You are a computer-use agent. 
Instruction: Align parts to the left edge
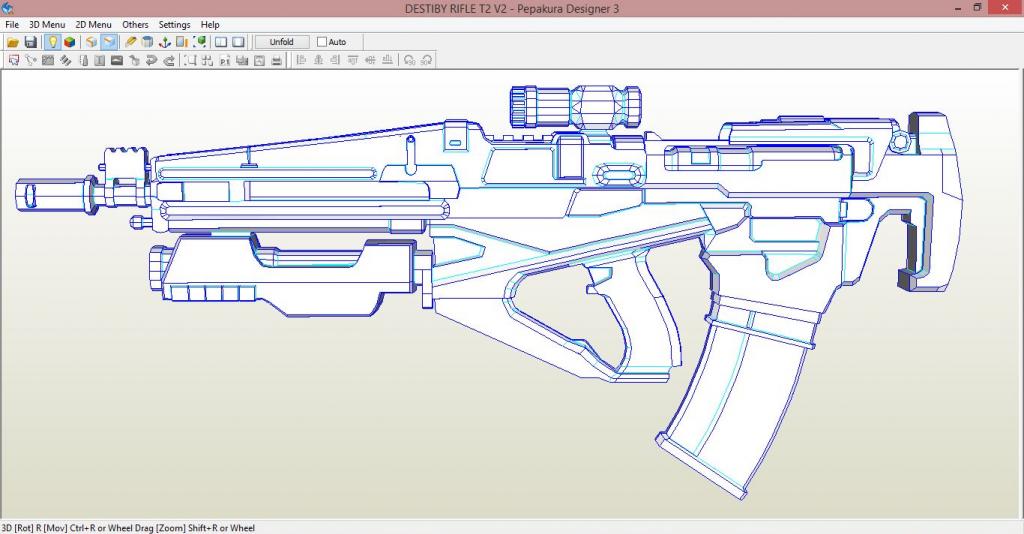click(x=301, y=60)
